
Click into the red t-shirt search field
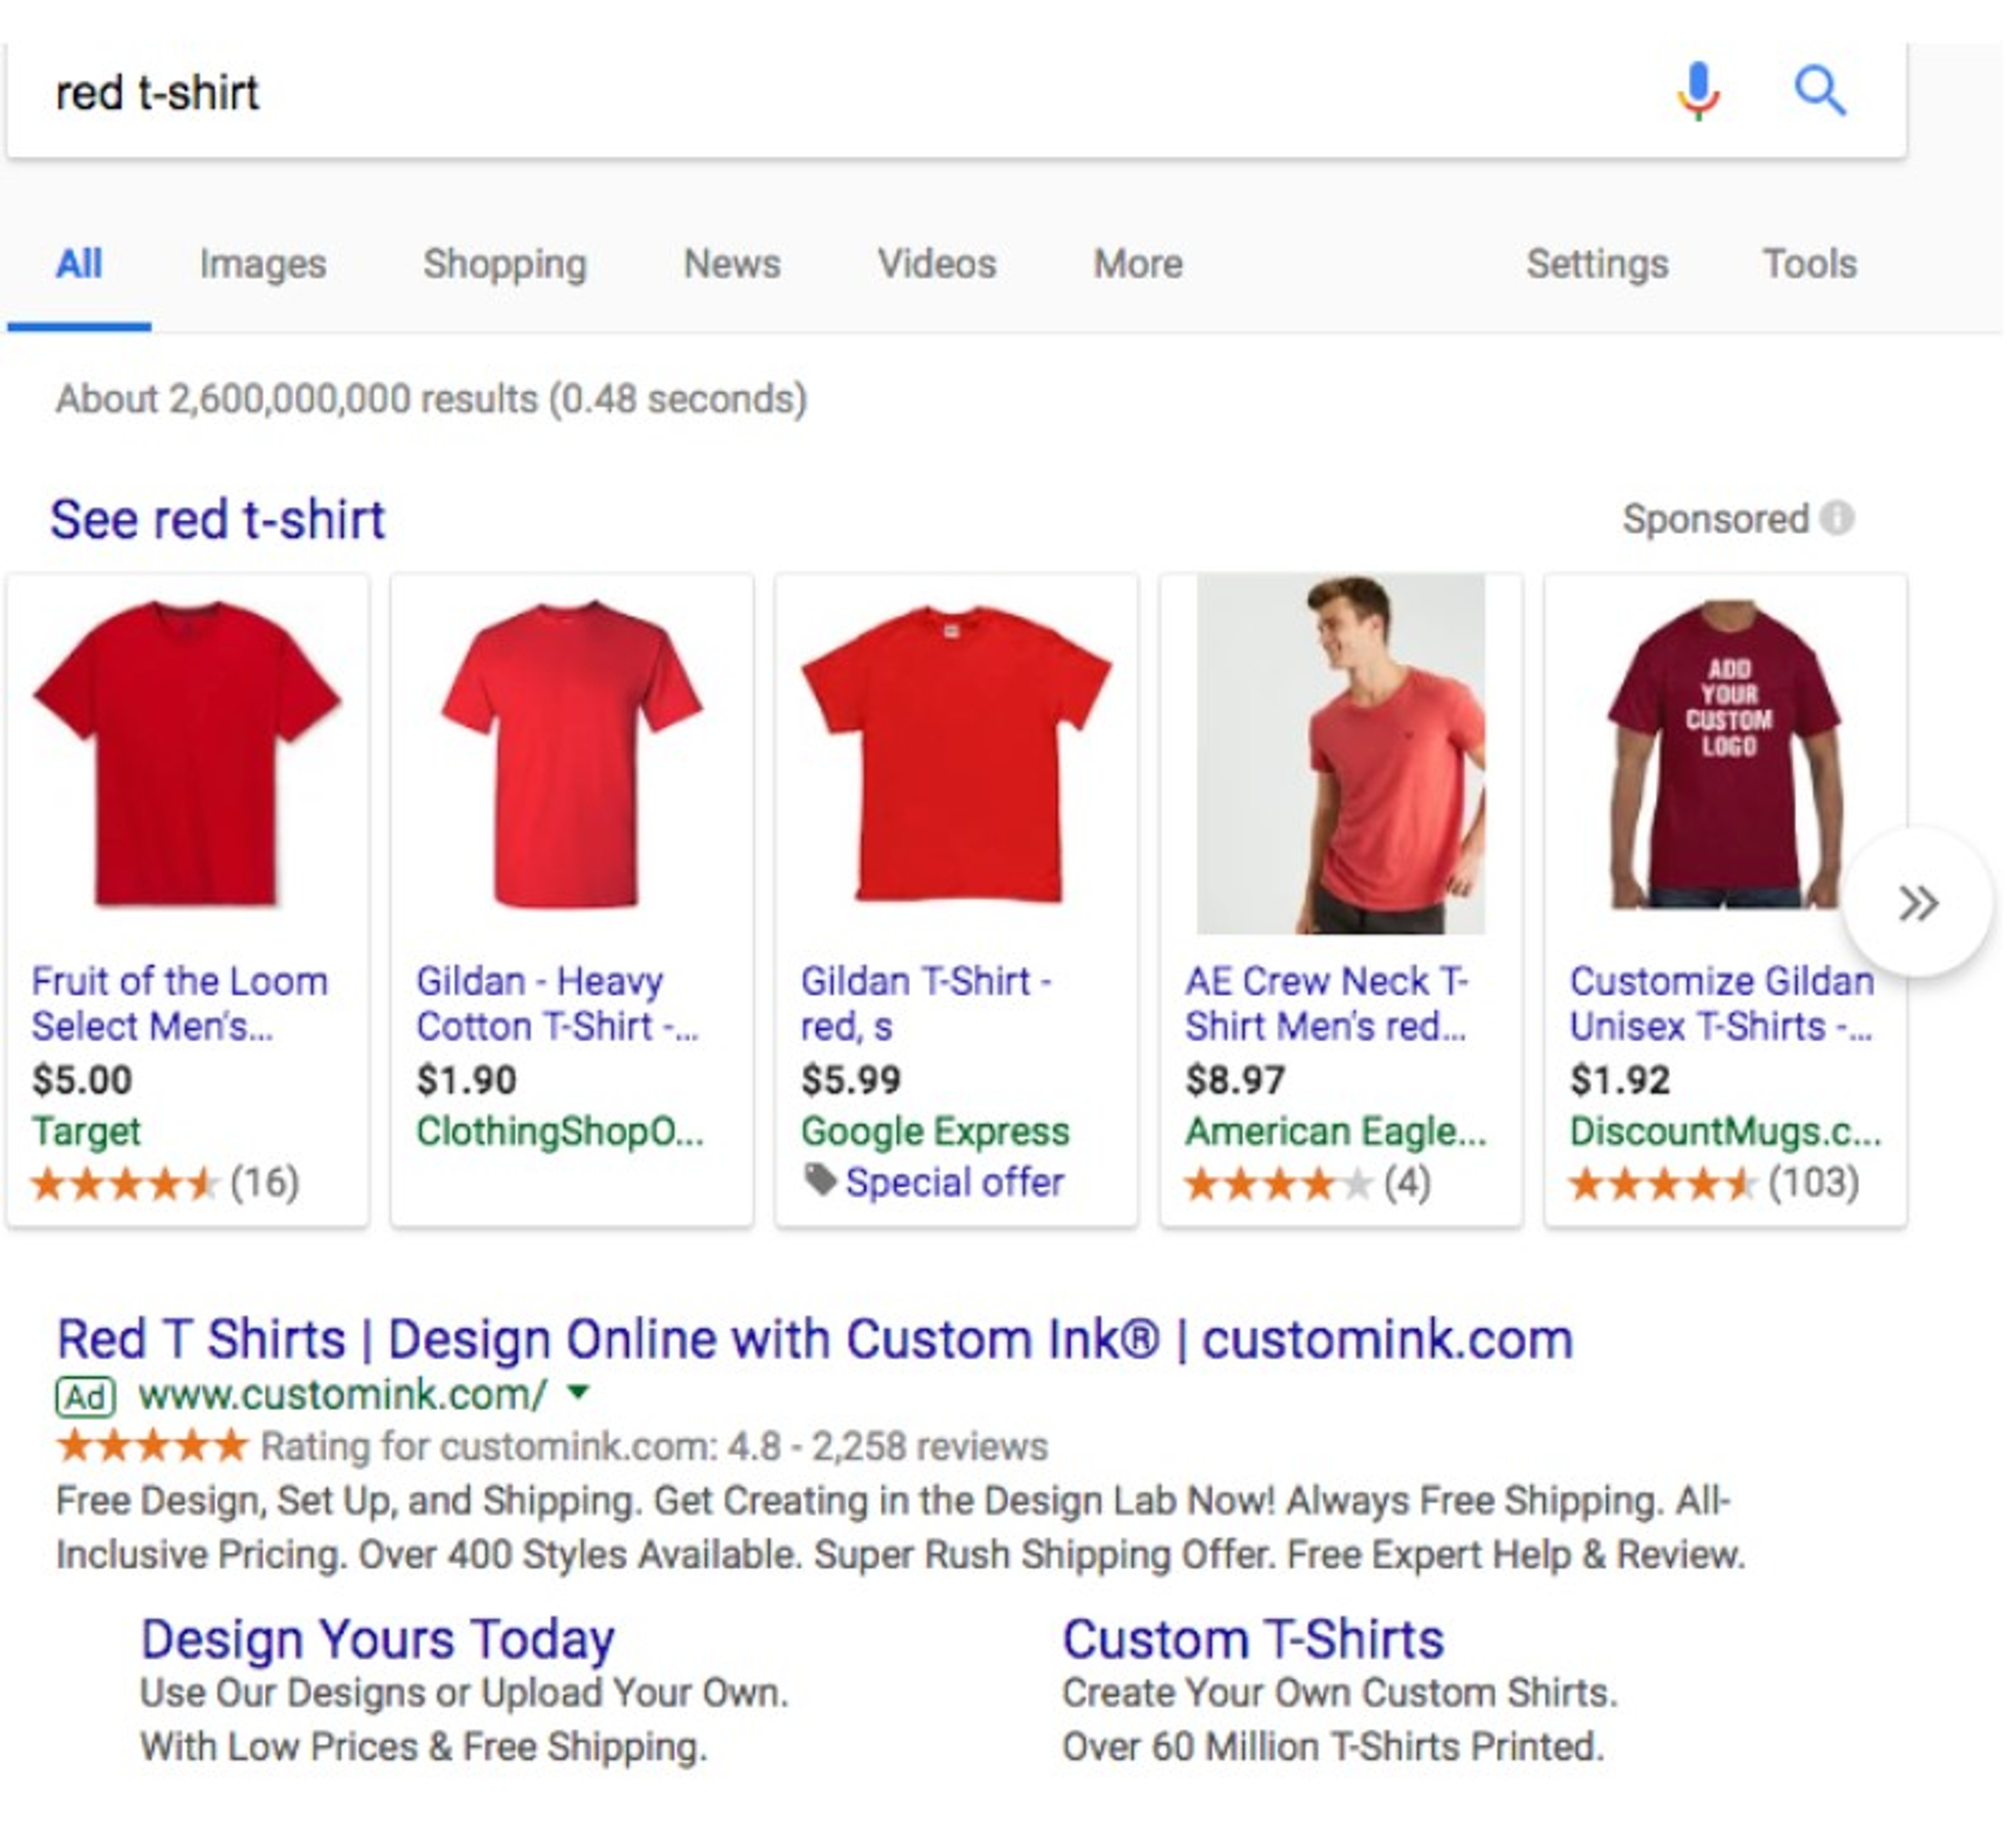[x=800, y=93]
